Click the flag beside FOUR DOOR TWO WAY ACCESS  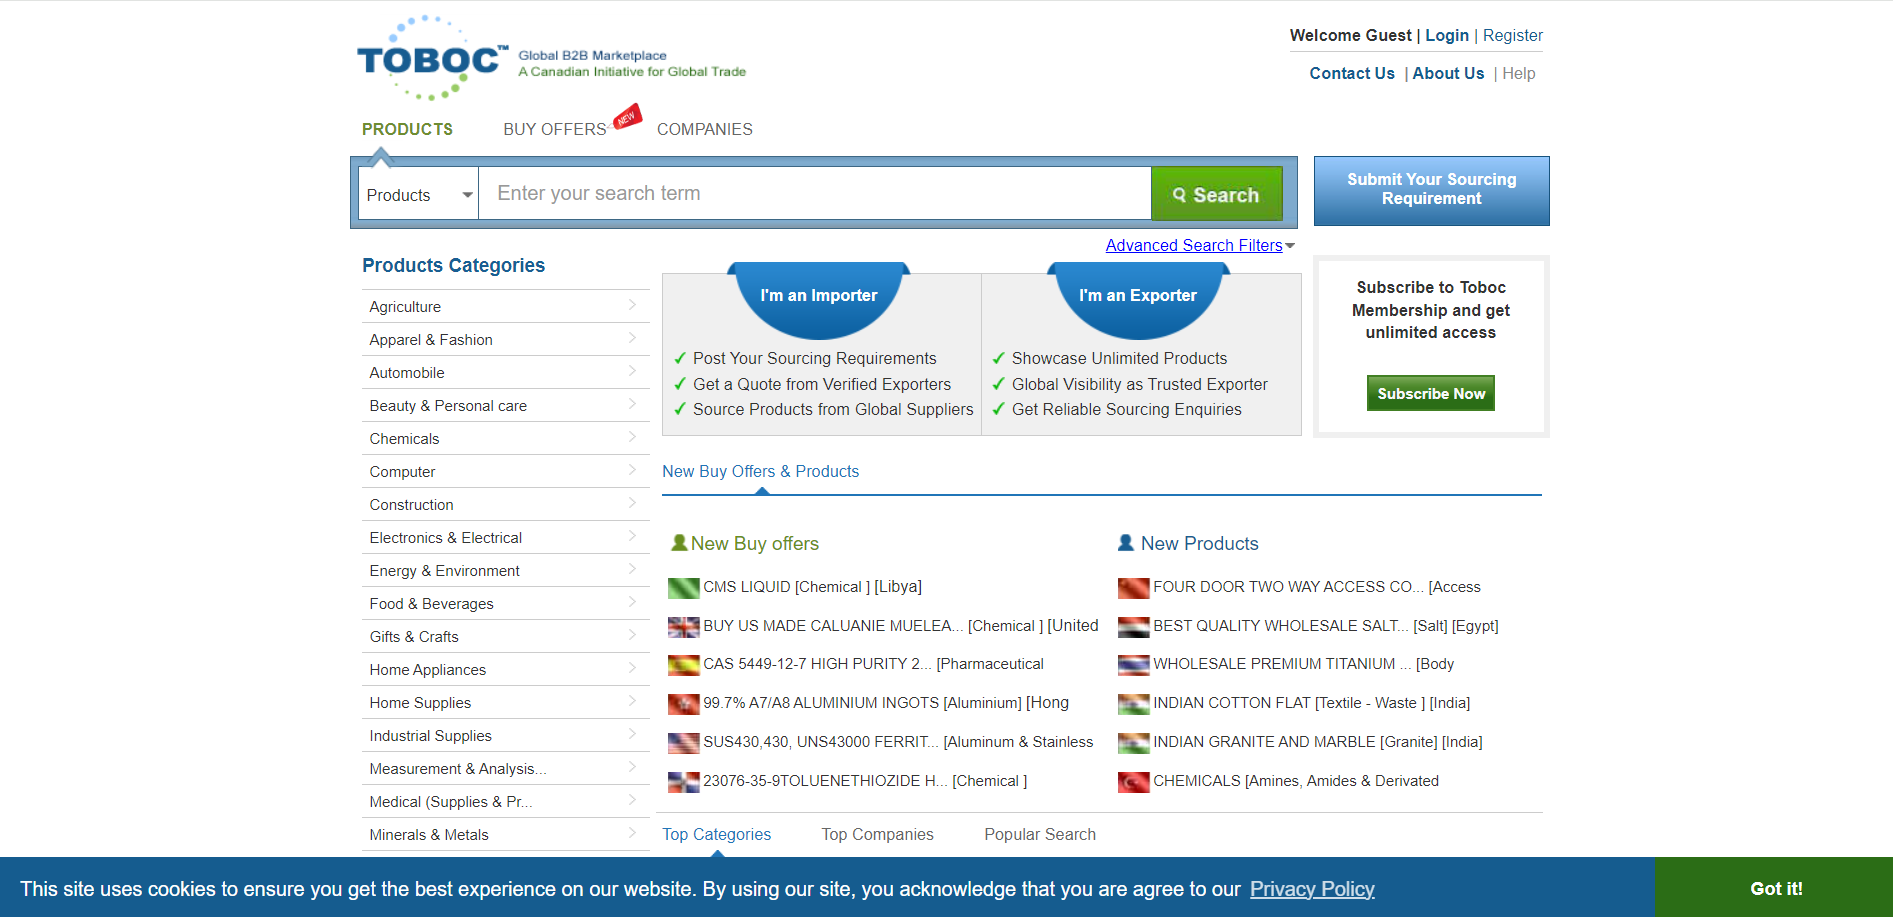(1133, 588)
